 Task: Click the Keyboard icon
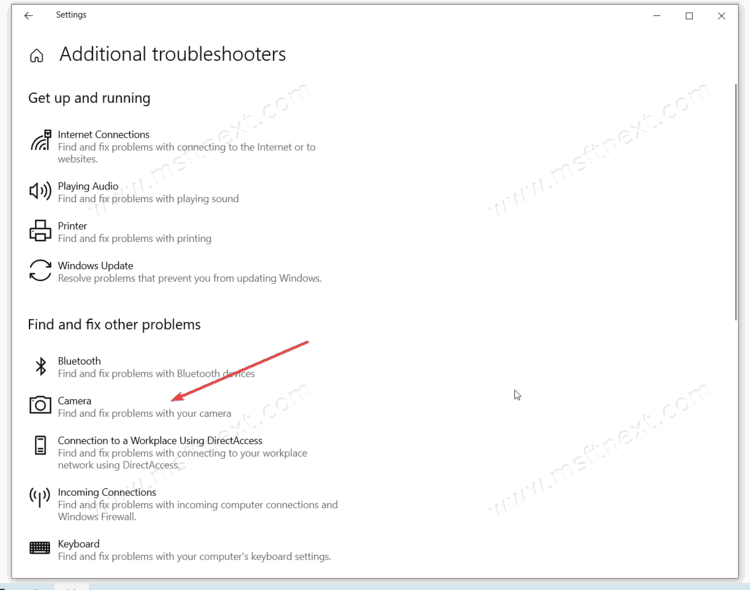[40, 547]
